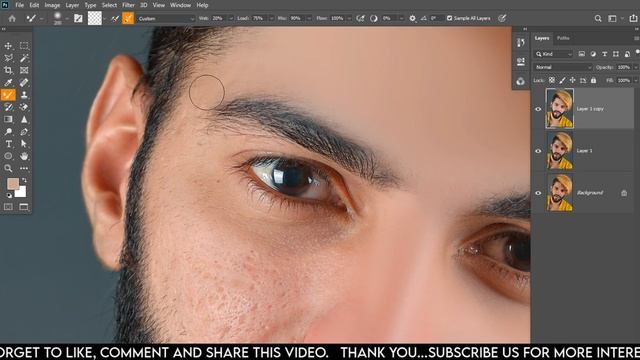
Task: Toggle lock all padlock icon
Action: (x=593, y=80)
